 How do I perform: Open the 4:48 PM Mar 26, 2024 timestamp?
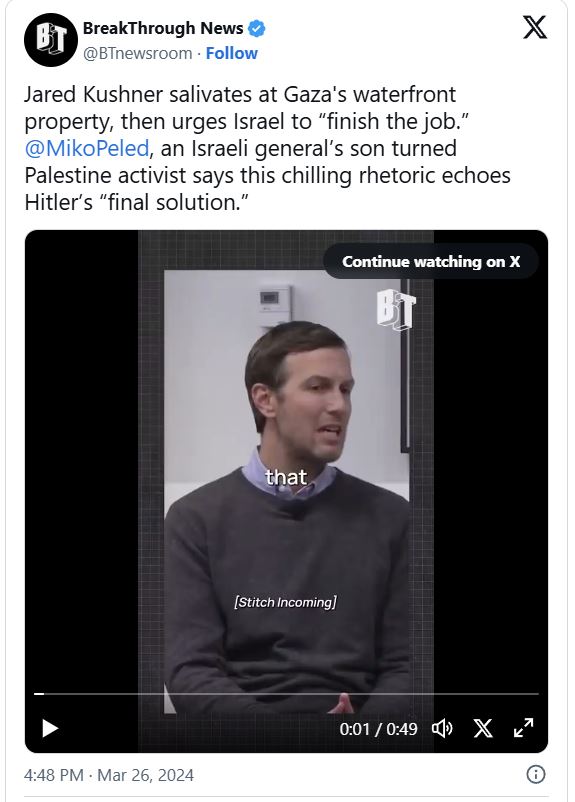click(x=109, y=775)
